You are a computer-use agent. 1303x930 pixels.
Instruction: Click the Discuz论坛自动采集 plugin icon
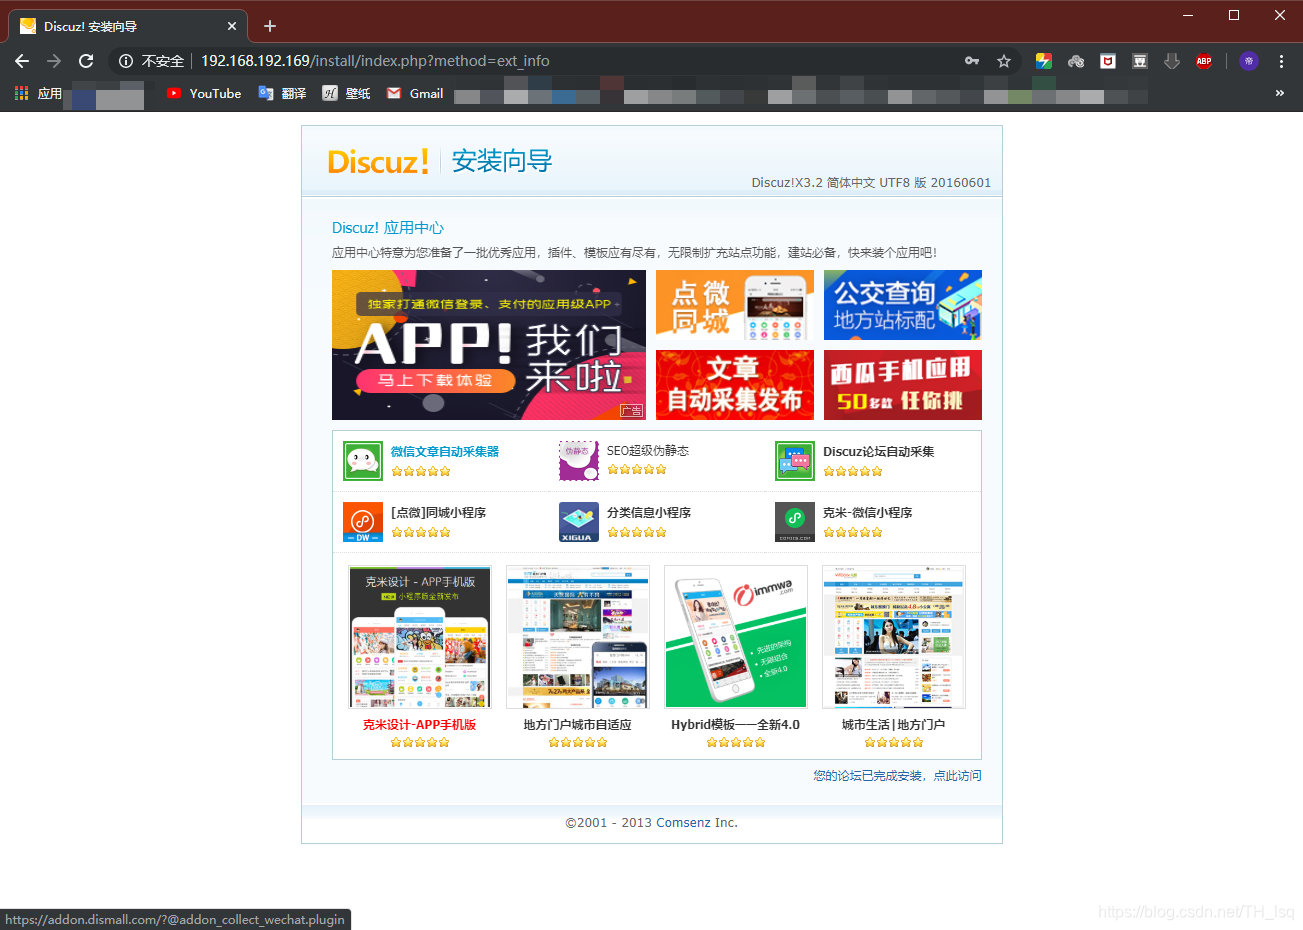coord(795,461)
